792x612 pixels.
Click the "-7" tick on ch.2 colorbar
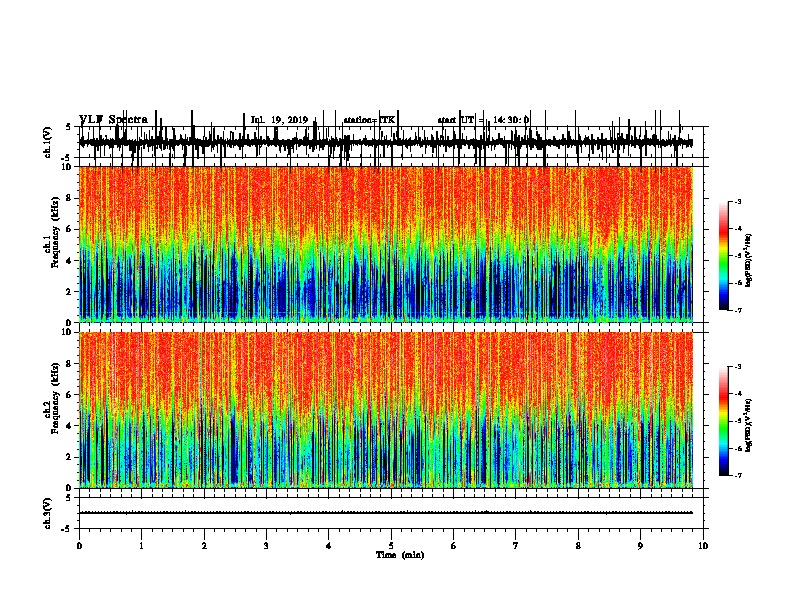[x=737, y=475]
